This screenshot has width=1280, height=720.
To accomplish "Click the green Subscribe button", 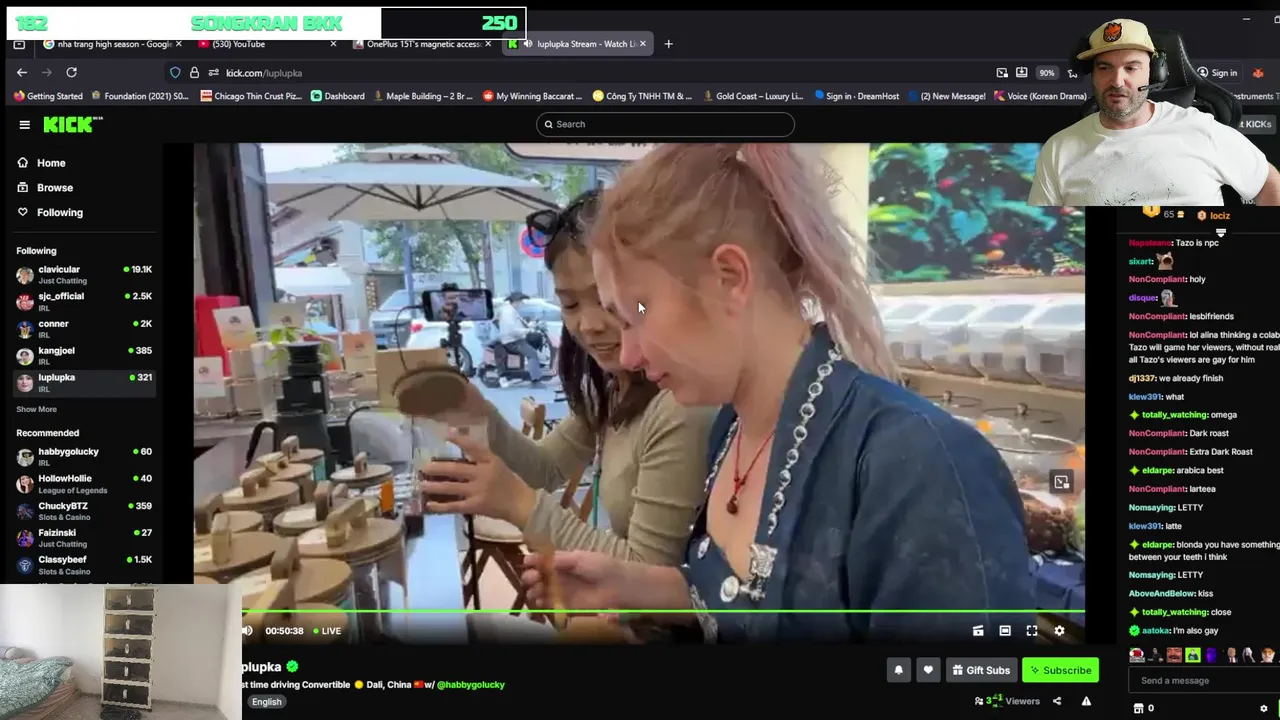I will point(1060,670).
